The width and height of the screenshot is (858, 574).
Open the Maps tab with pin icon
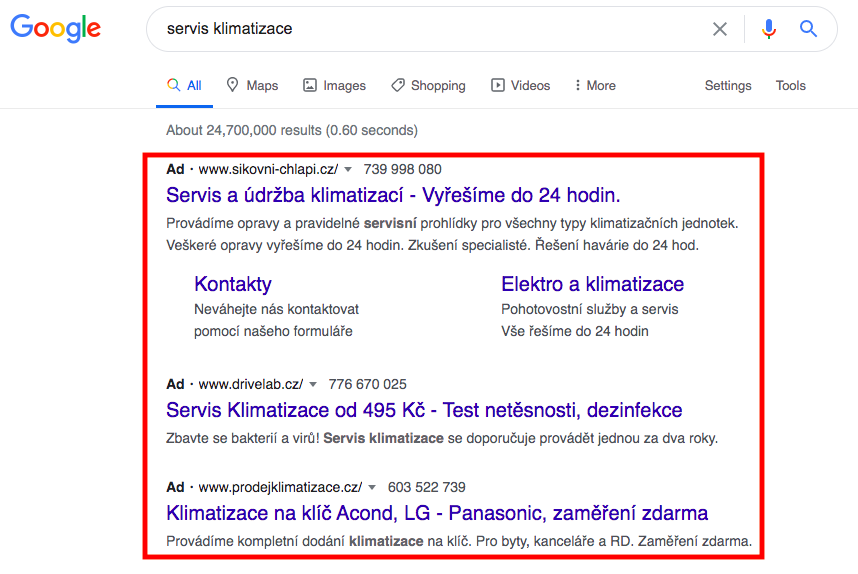(252, 85)
